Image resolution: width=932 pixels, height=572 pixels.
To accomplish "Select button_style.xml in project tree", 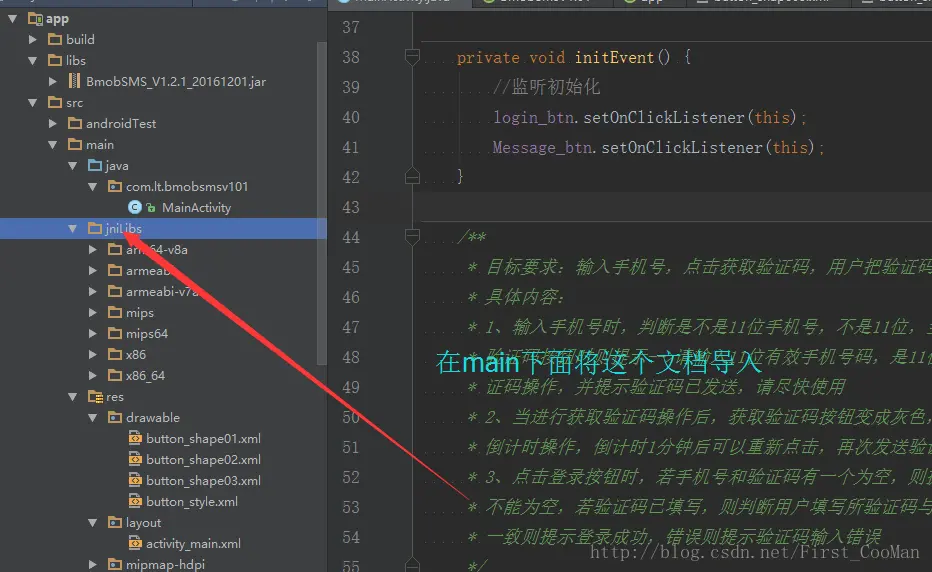I will click(191, 502).
